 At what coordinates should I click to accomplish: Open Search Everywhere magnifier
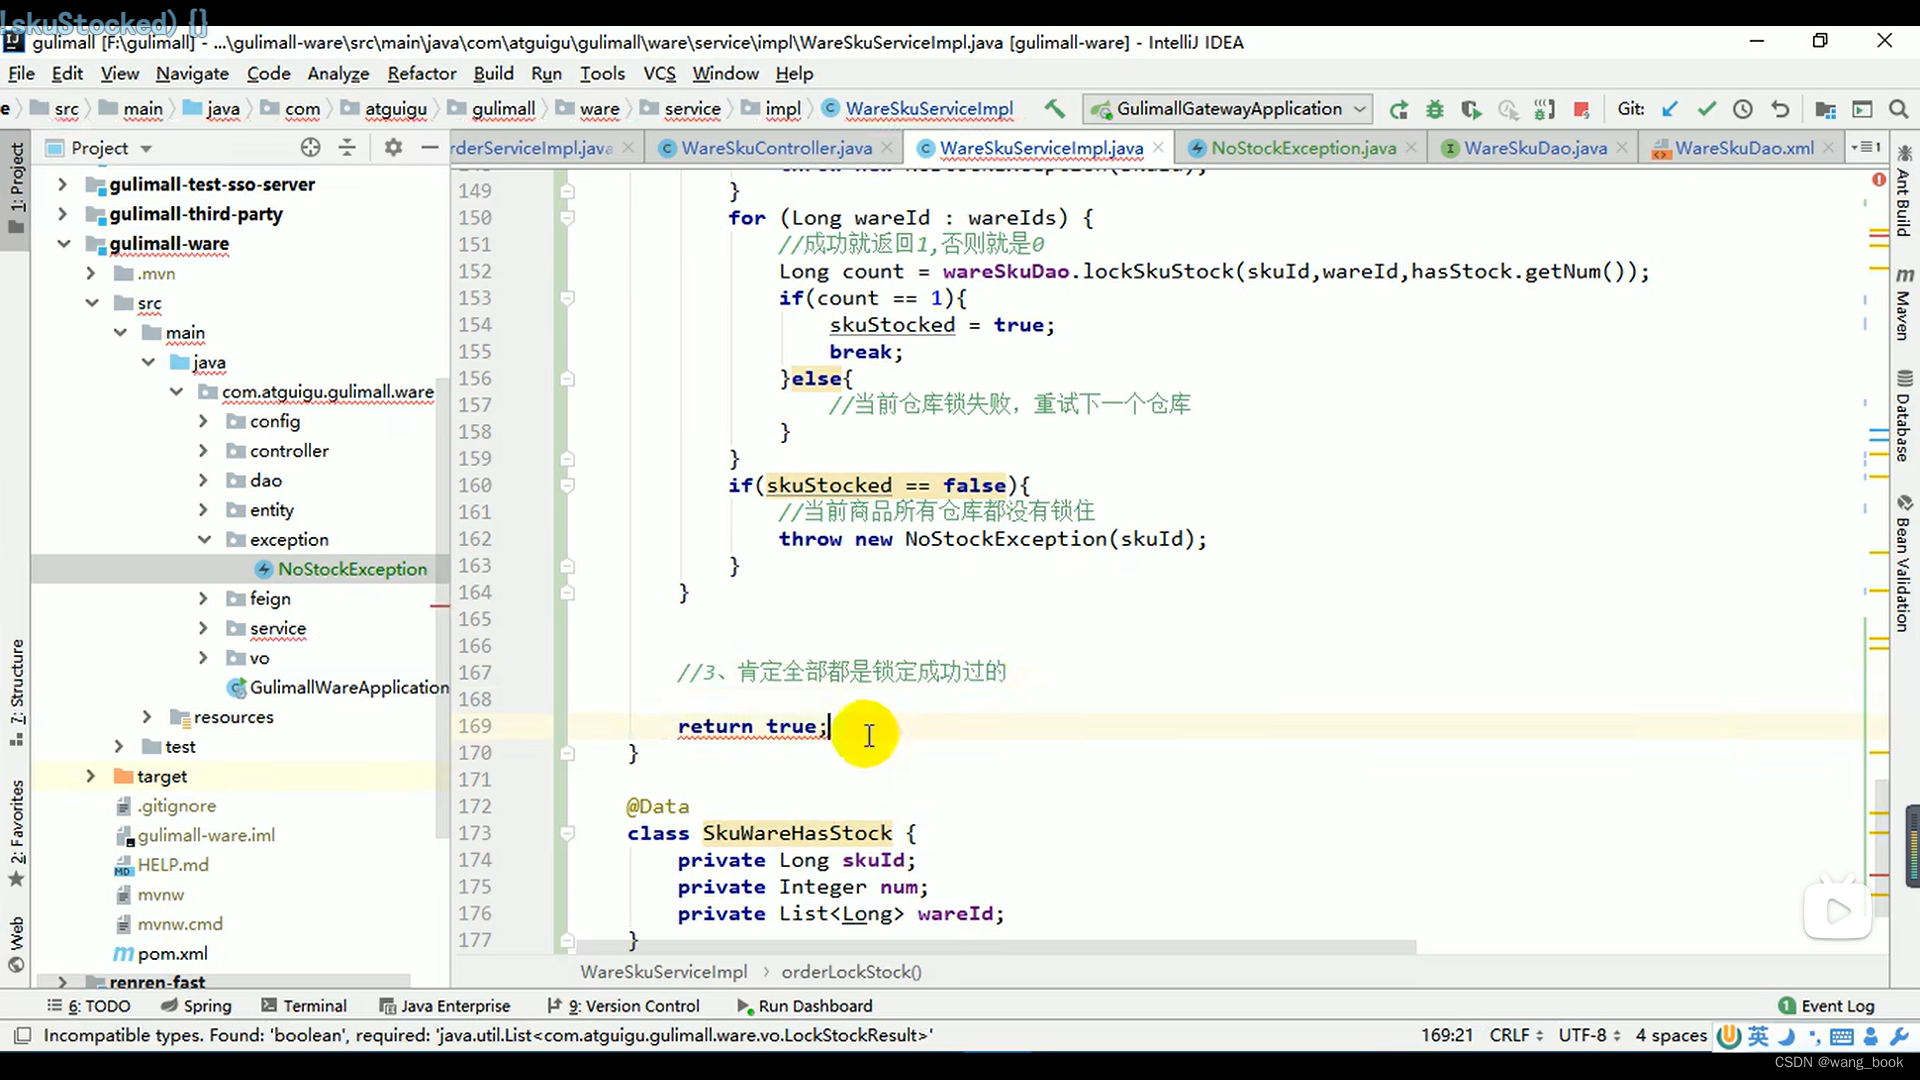pos(1898,109)
